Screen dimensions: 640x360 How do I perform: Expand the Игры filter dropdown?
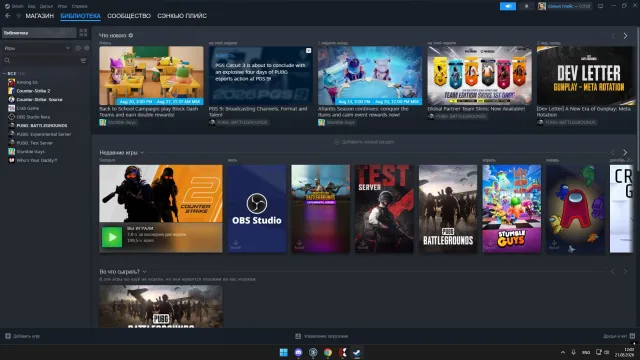click(37, 48)
